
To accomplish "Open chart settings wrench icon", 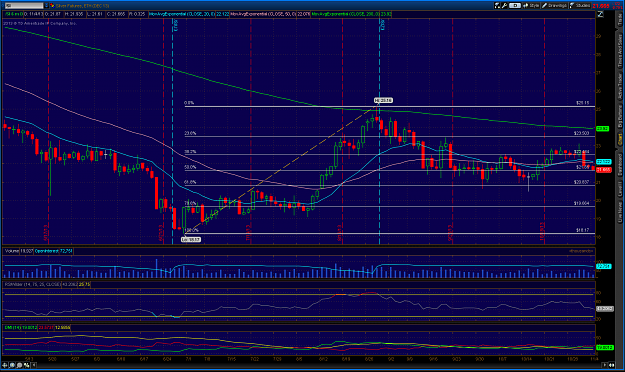I will (x=504, y=6).
